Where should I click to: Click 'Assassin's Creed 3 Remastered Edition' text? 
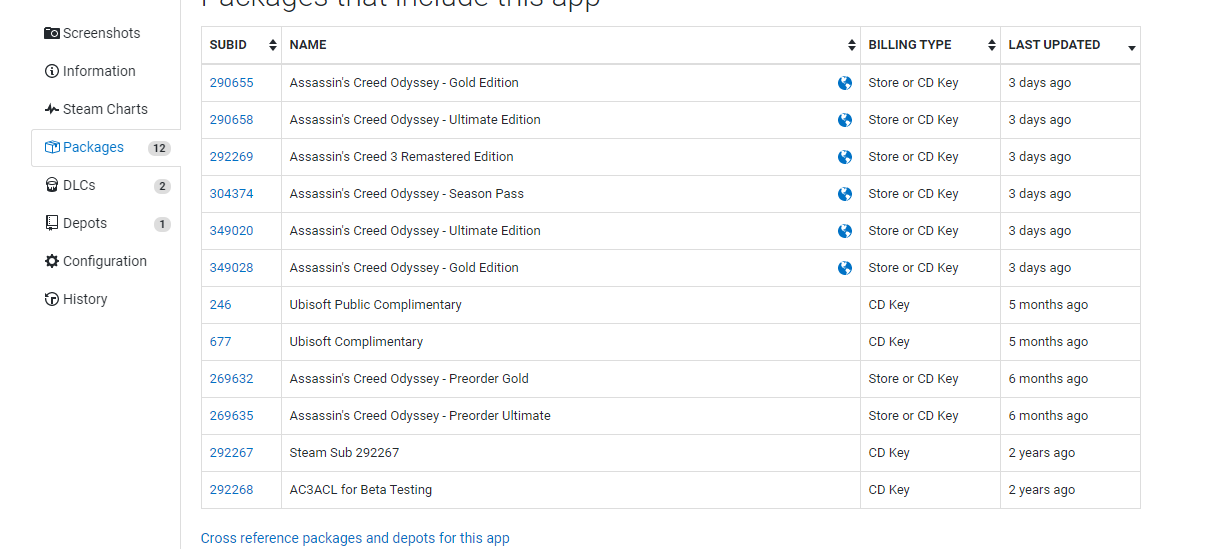click(x=402, y=157)
